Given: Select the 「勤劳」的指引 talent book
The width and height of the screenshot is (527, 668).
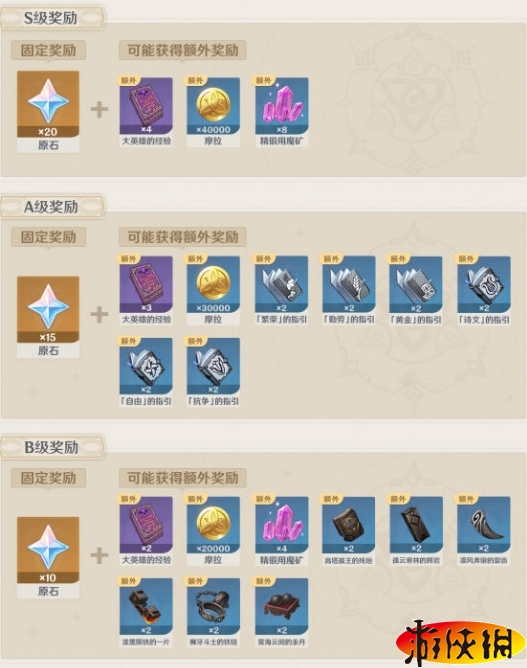Looking at the screenshot, I should click(x=348, y=284).
